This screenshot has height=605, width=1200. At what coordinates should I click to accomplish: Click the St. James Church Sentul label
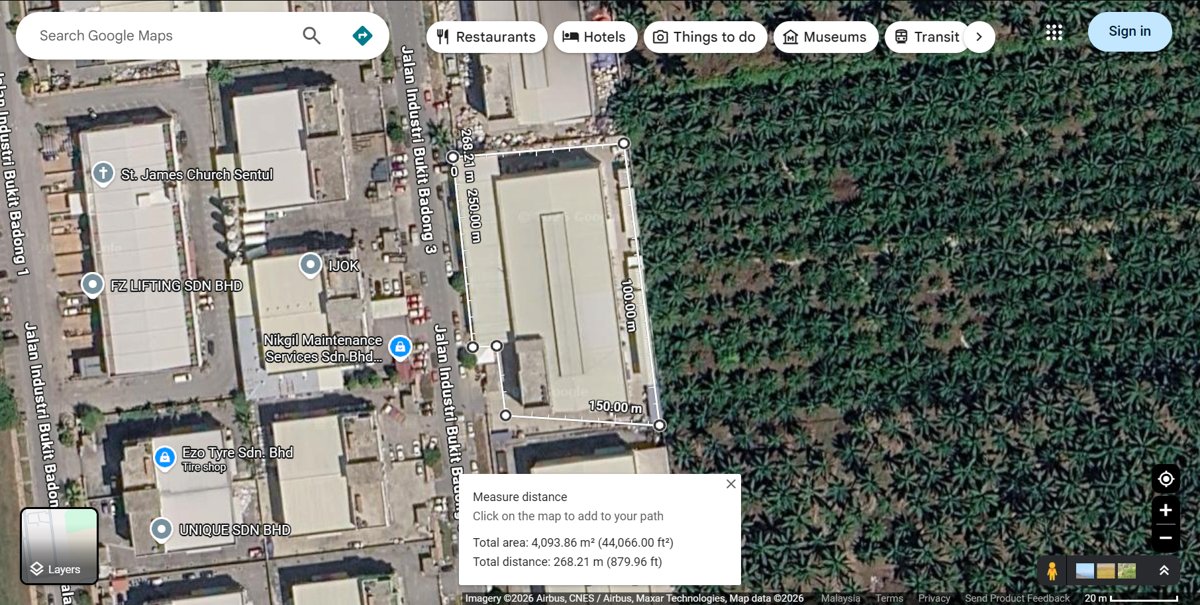point(197,174)
